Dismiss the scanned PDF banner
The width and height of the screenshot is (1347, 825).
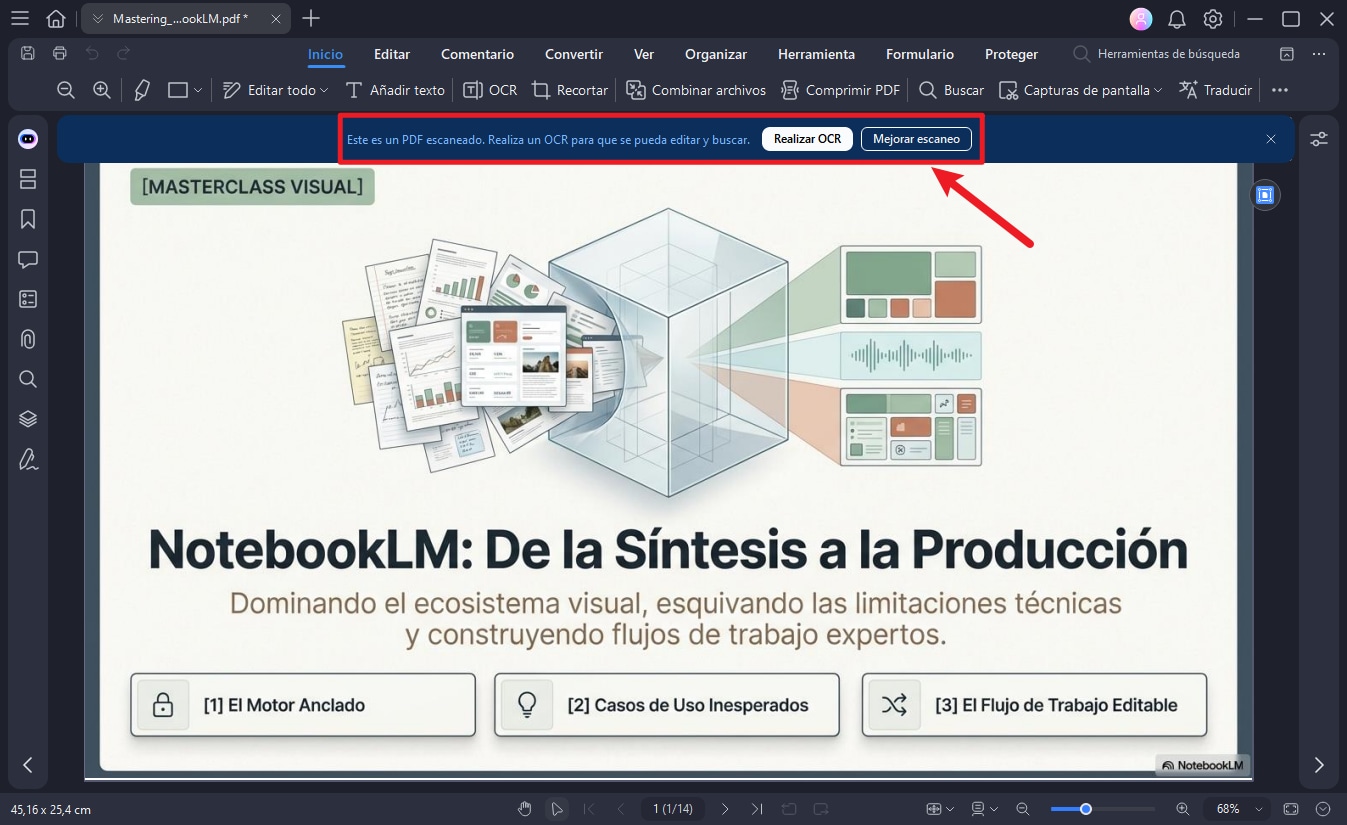pyautogui.click(x=1271, y=139)
